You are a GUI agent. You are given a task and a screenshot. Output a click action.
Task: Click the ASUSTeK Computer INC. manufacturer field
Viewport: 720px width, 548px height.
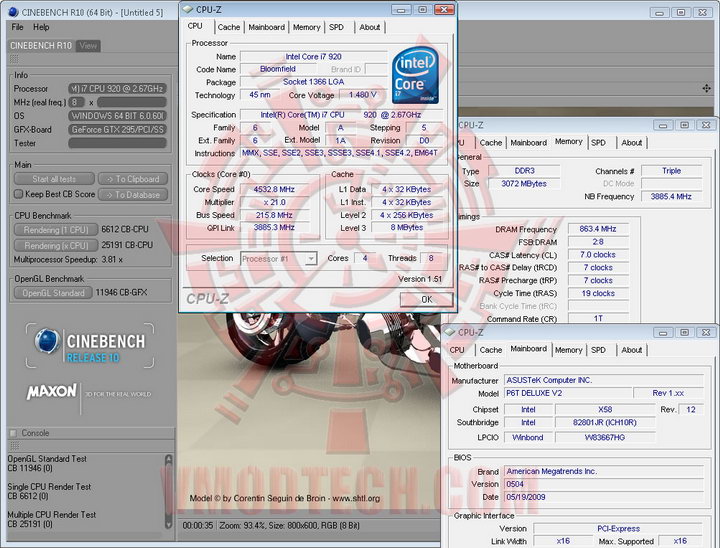[604, 380]
